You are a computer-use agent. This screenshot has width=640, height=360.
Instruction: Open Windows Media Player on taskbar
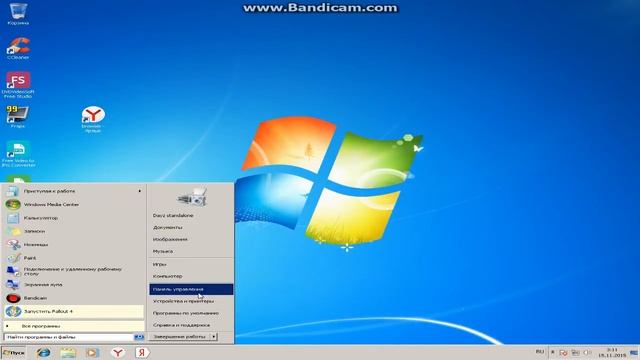[92, 353]
